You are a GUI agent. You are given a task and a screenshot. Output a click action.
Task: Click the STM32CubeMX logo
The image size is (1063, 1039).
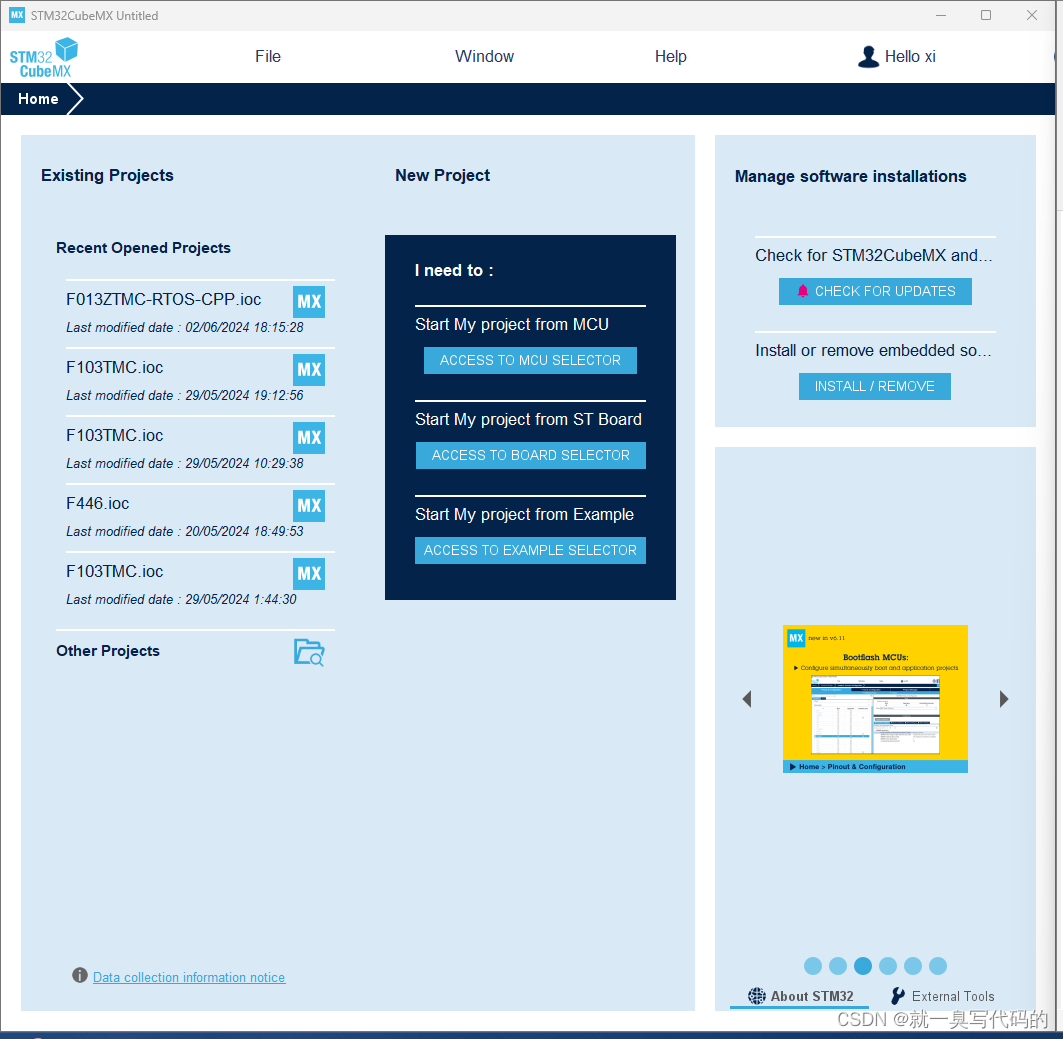pyautogui.click(x=43, y=58)
